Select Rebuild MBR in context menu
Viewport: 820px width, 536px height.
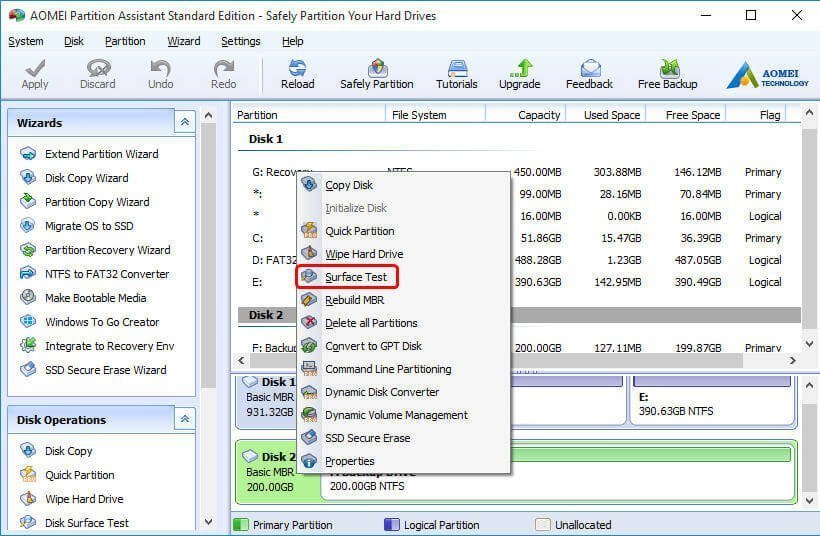[403, 300]
